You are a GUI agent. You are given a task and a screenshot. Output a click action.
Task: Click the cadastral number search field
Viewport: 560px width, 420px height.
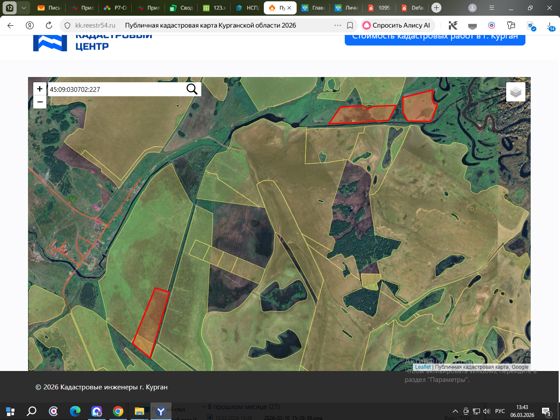pyautogui.click(x=116, y=89)
